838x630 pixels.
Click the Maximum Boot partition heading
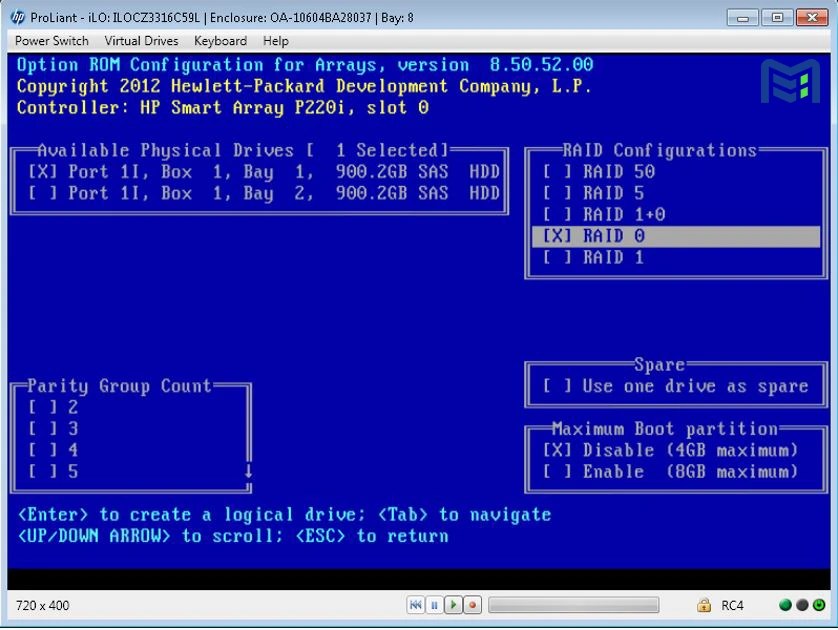(665, 429)
